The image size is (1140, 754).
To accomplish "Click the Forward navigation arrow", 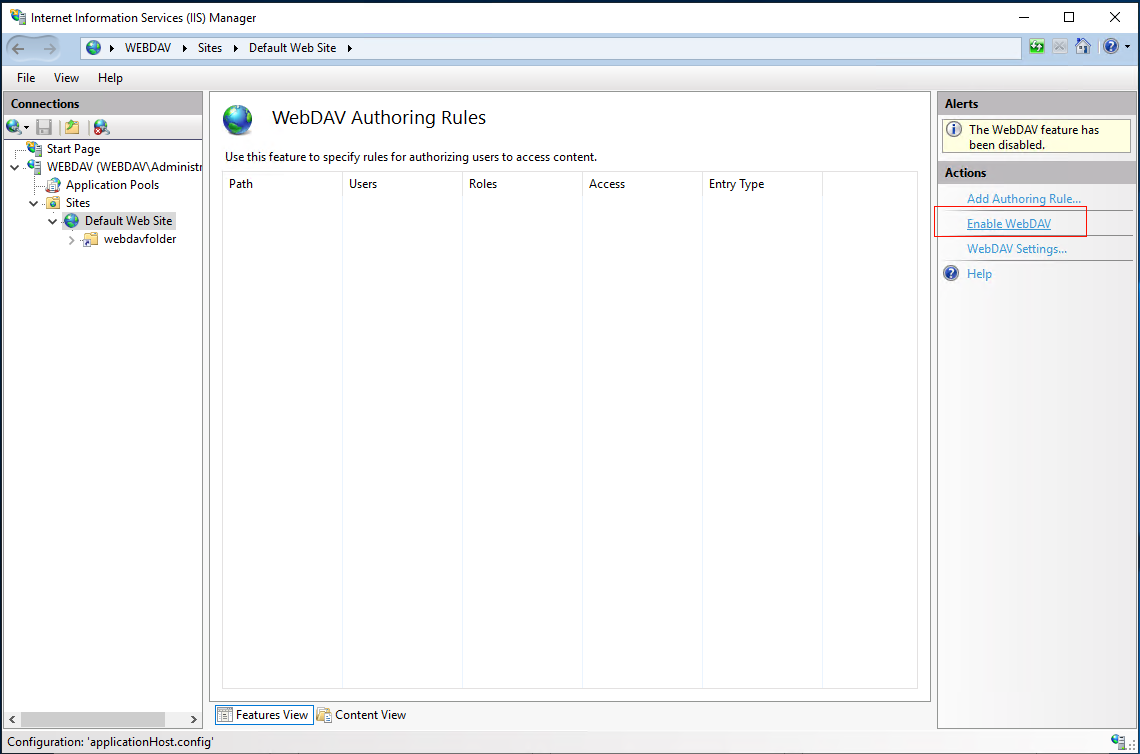I will pos(49,49).
